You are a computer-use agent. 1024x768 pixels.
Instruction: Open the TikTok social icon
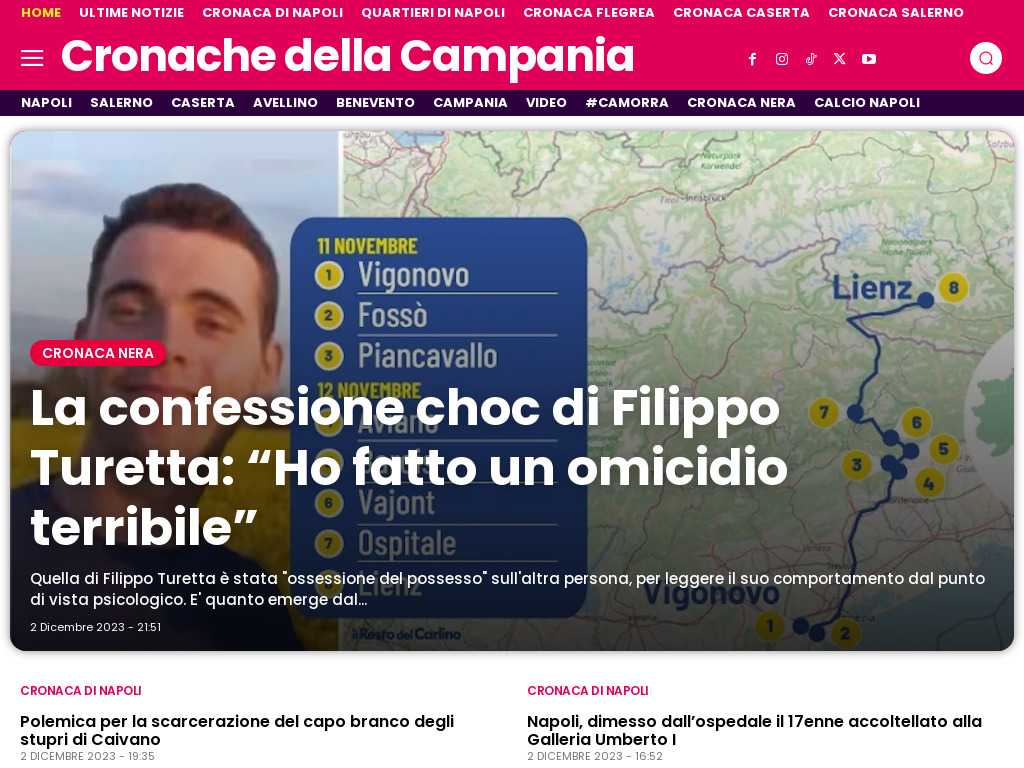coord(810,59)
